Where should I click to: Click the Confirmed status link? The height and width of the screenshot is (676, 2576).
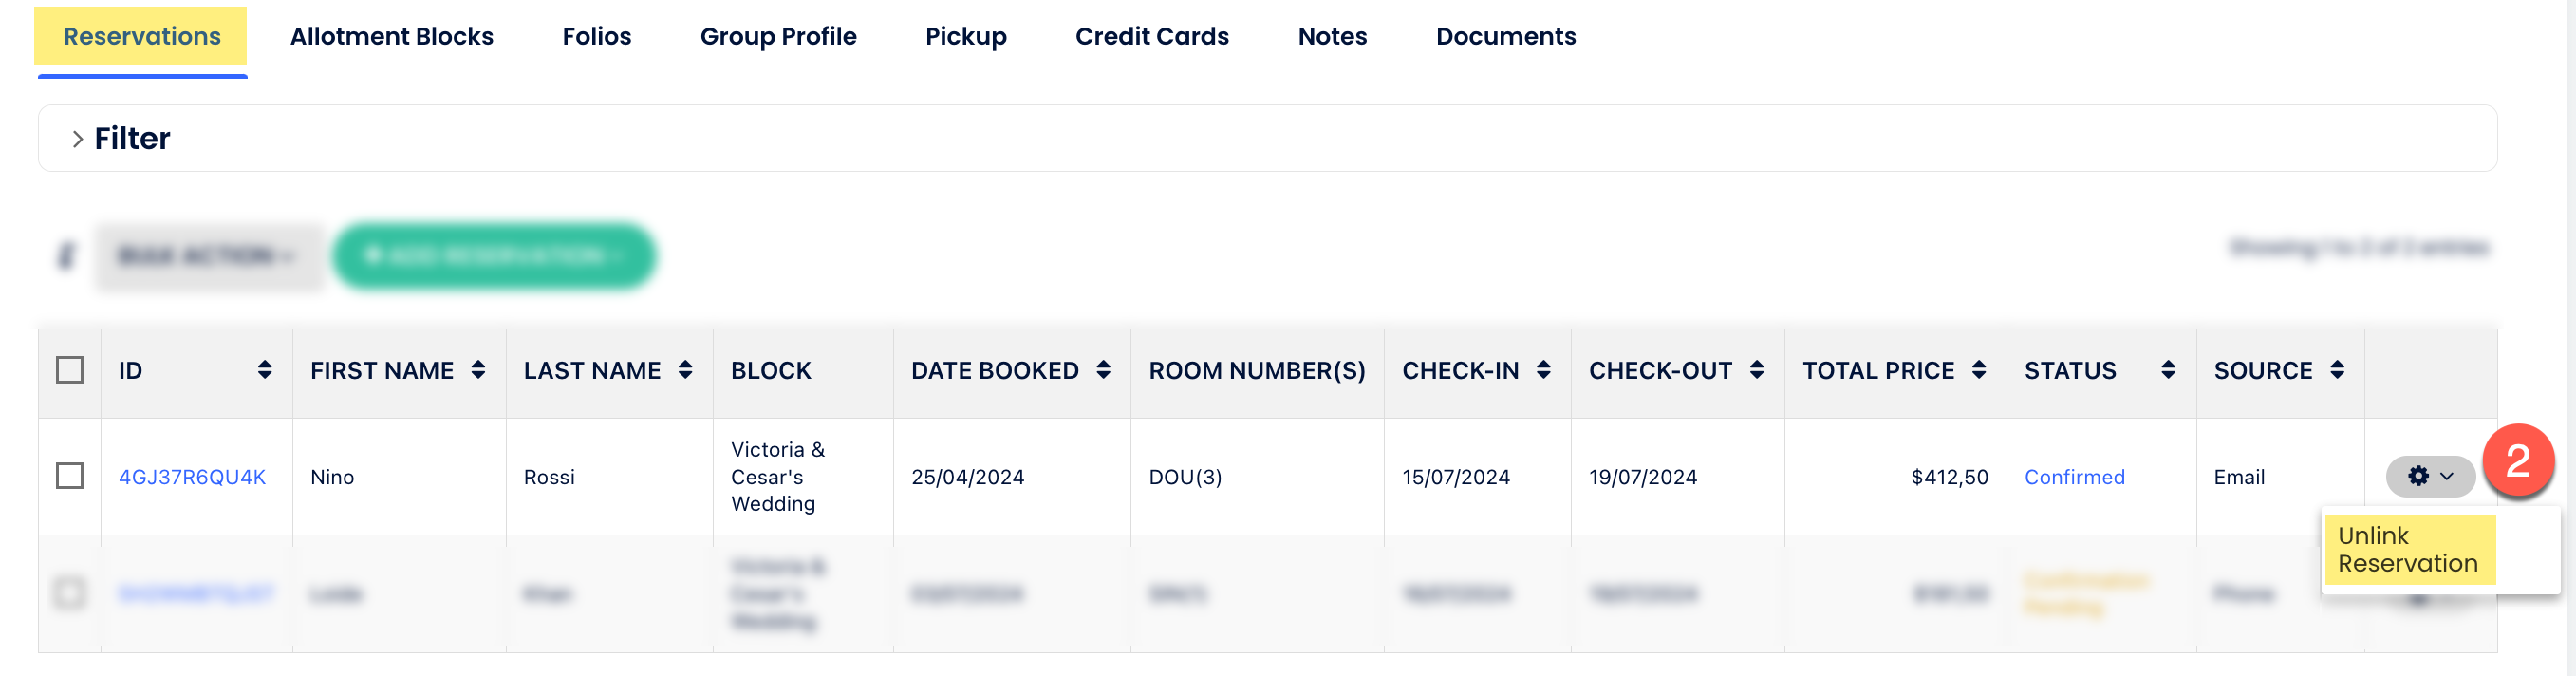tap(2074, 477)
